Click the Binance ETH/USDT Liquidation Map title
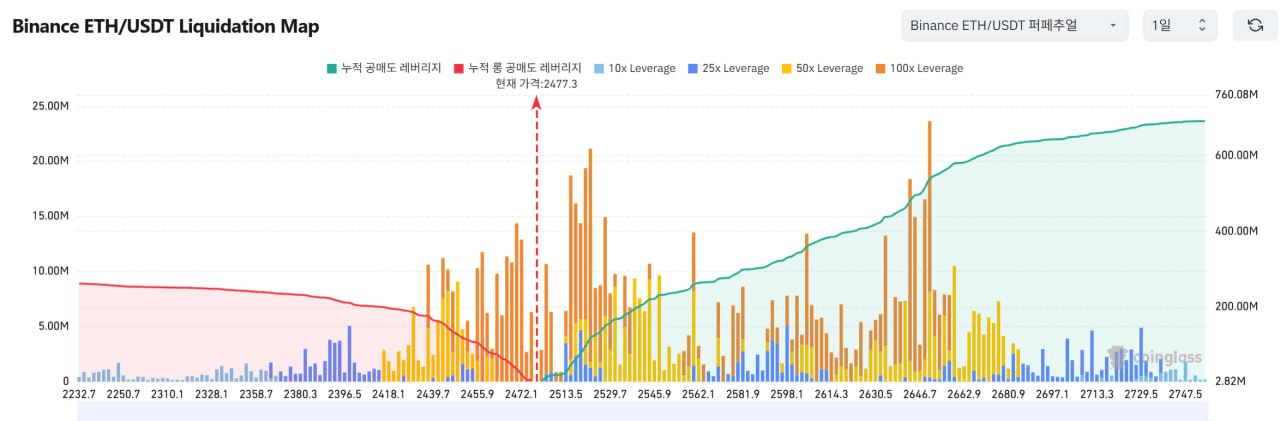This screenshot has width=1280, height=421. point(166,27)
